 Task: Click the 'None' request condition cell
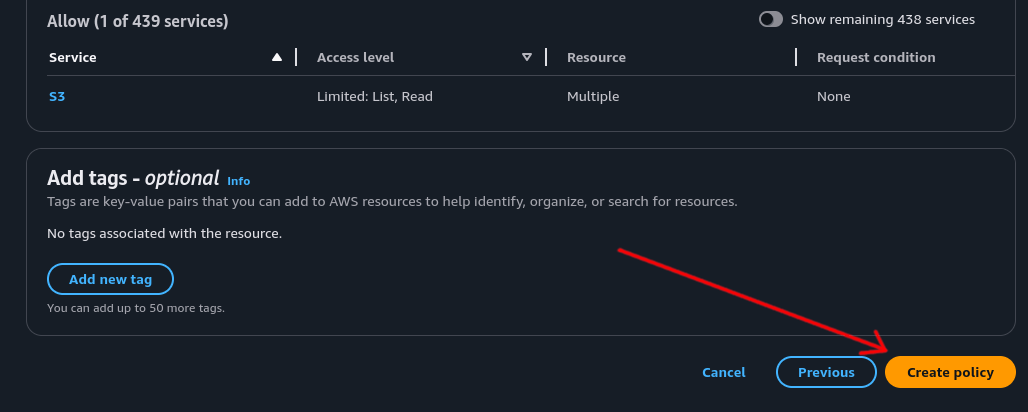[833, 97]
